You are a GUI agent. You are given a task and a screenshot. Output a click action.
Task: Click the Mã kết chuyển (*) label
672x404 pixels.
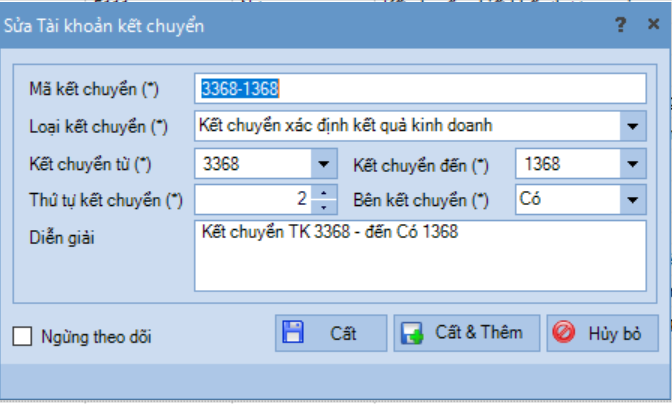click(x=94, y=89)
